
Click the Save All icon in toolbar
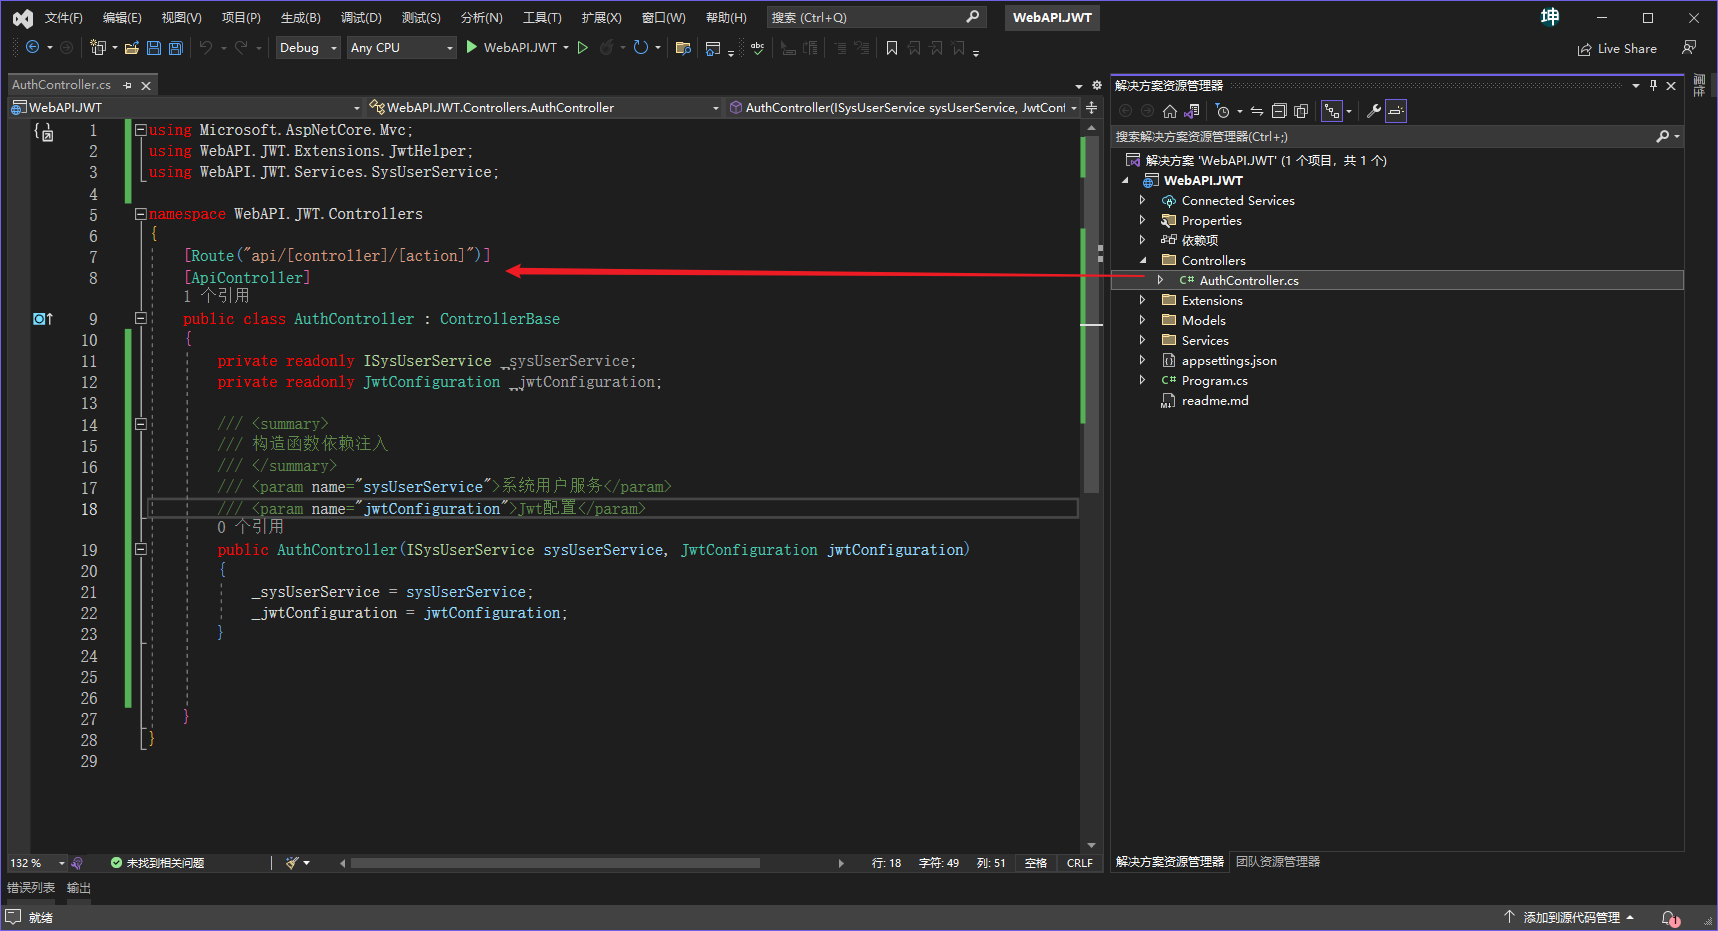point(175,47)
